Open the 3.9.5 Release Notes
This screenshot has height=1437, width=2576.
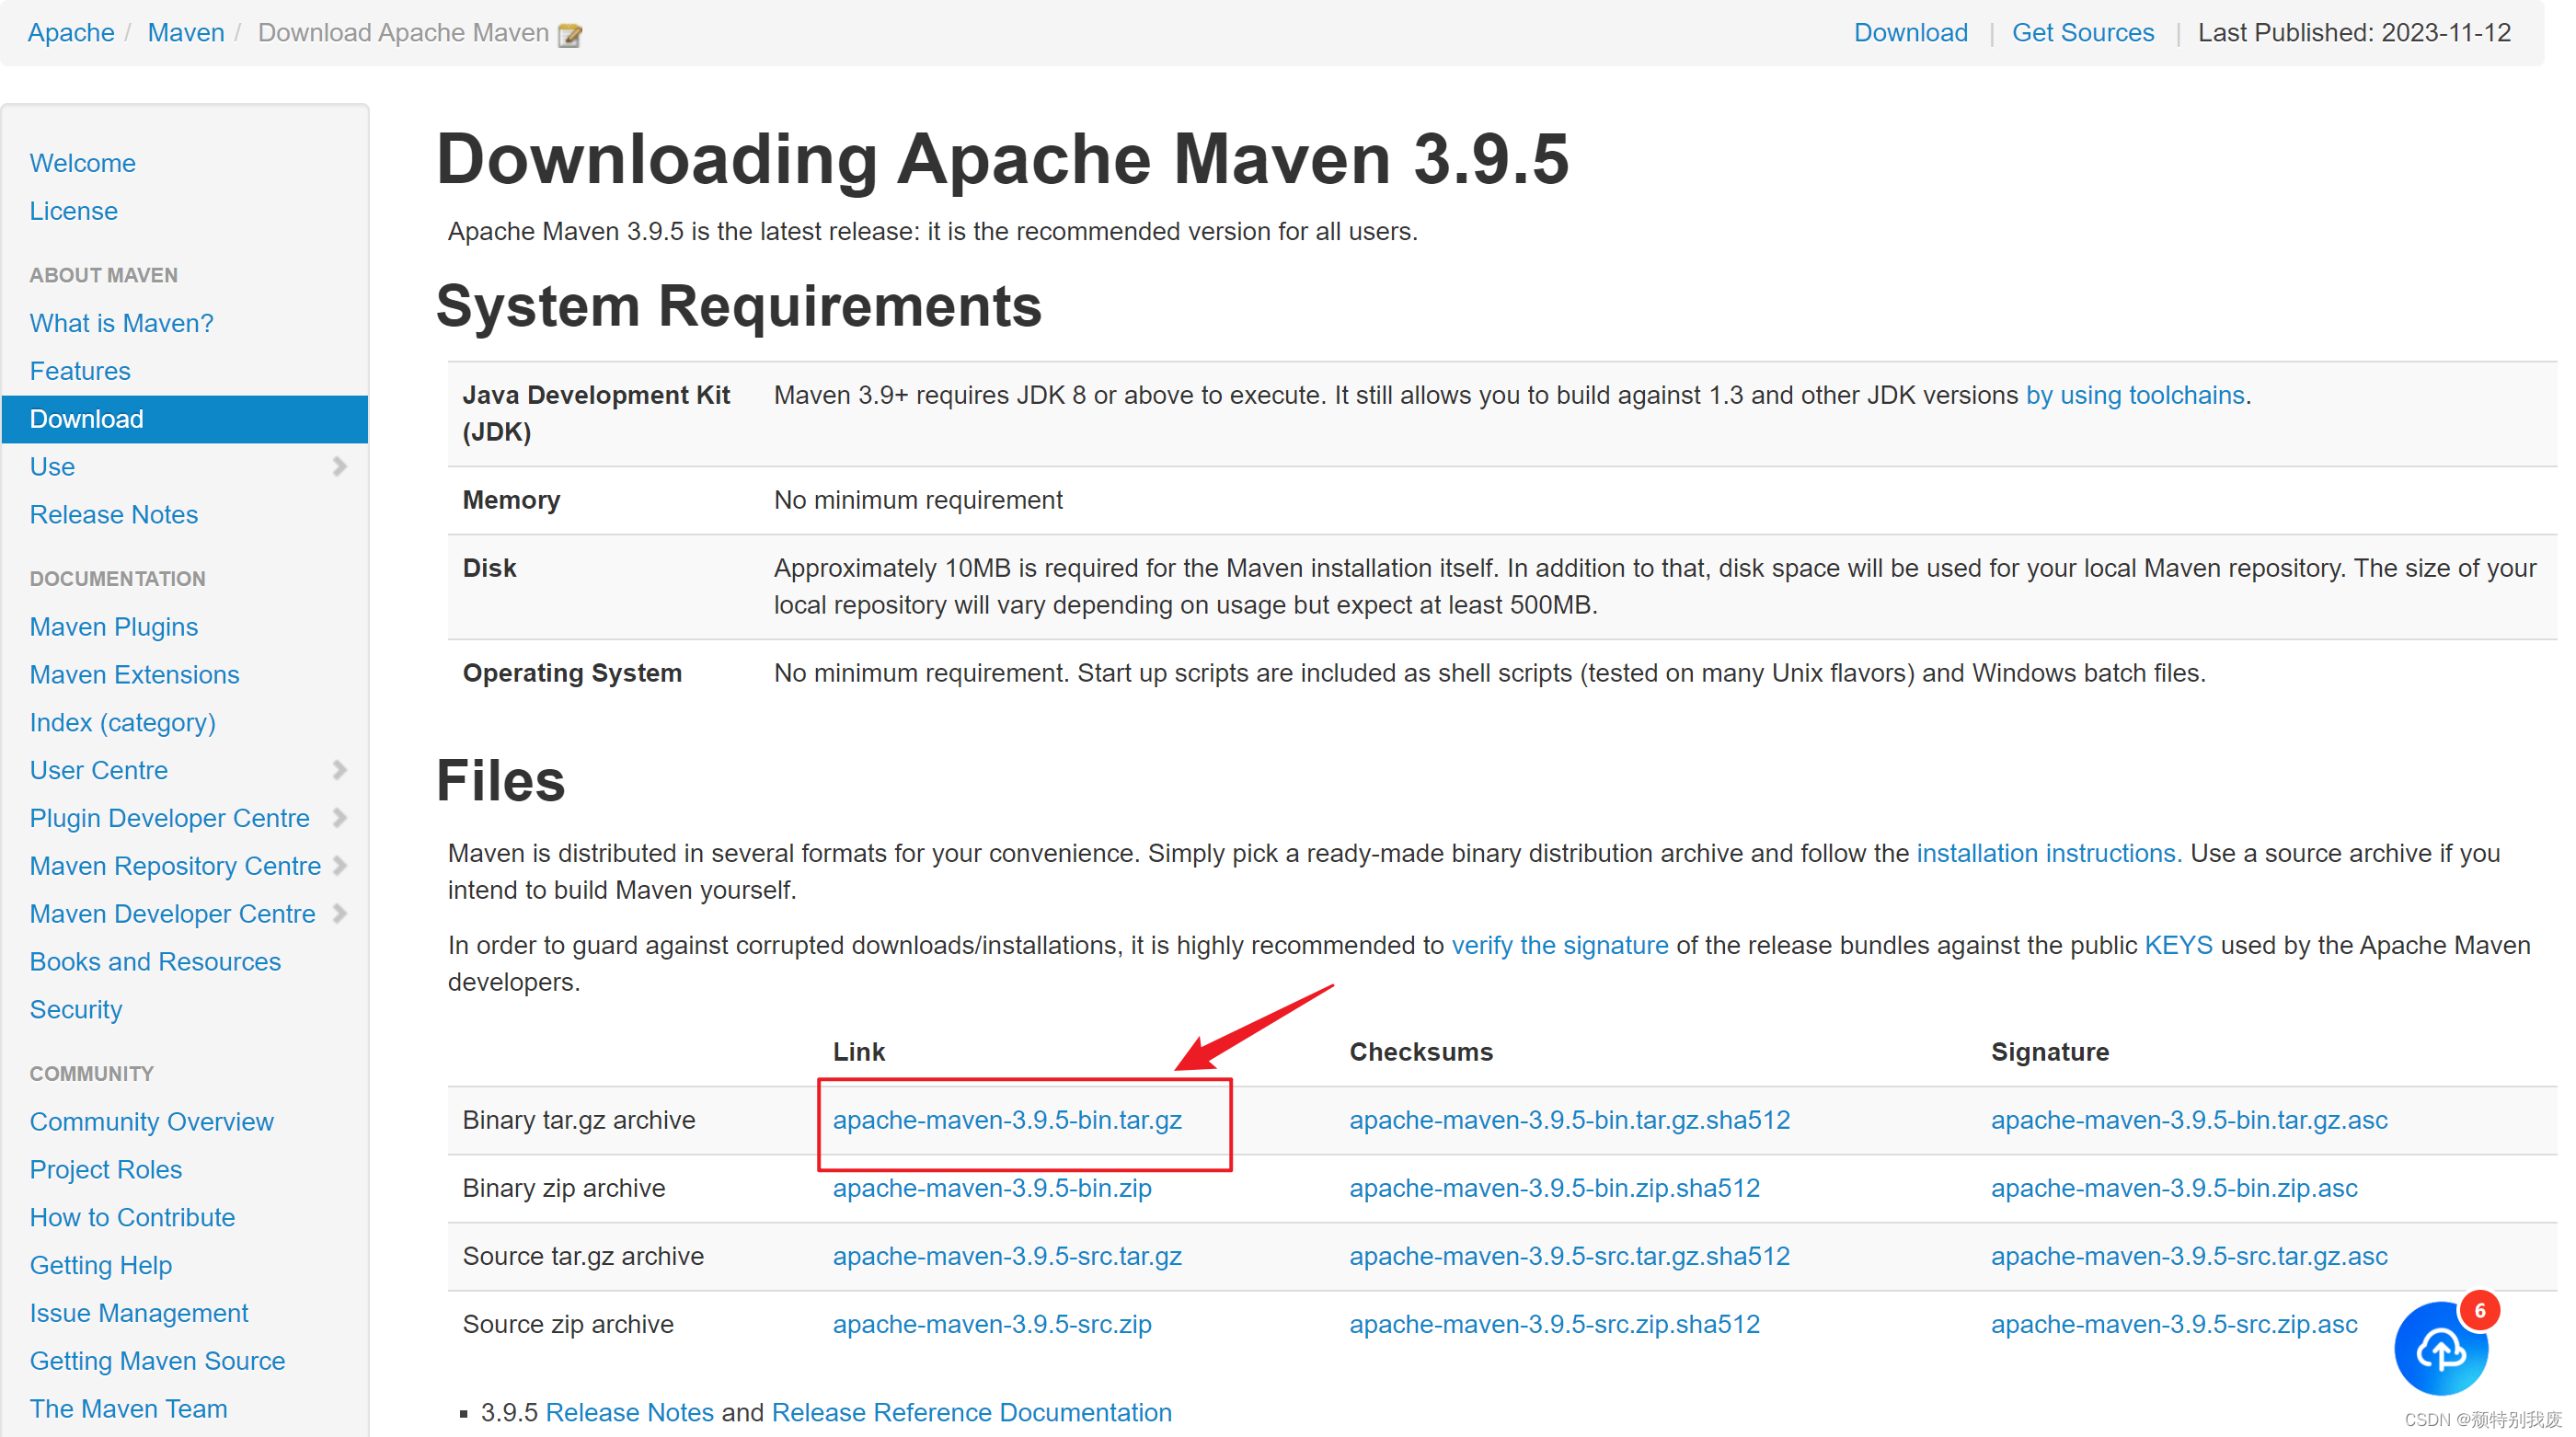[629, 1412]
